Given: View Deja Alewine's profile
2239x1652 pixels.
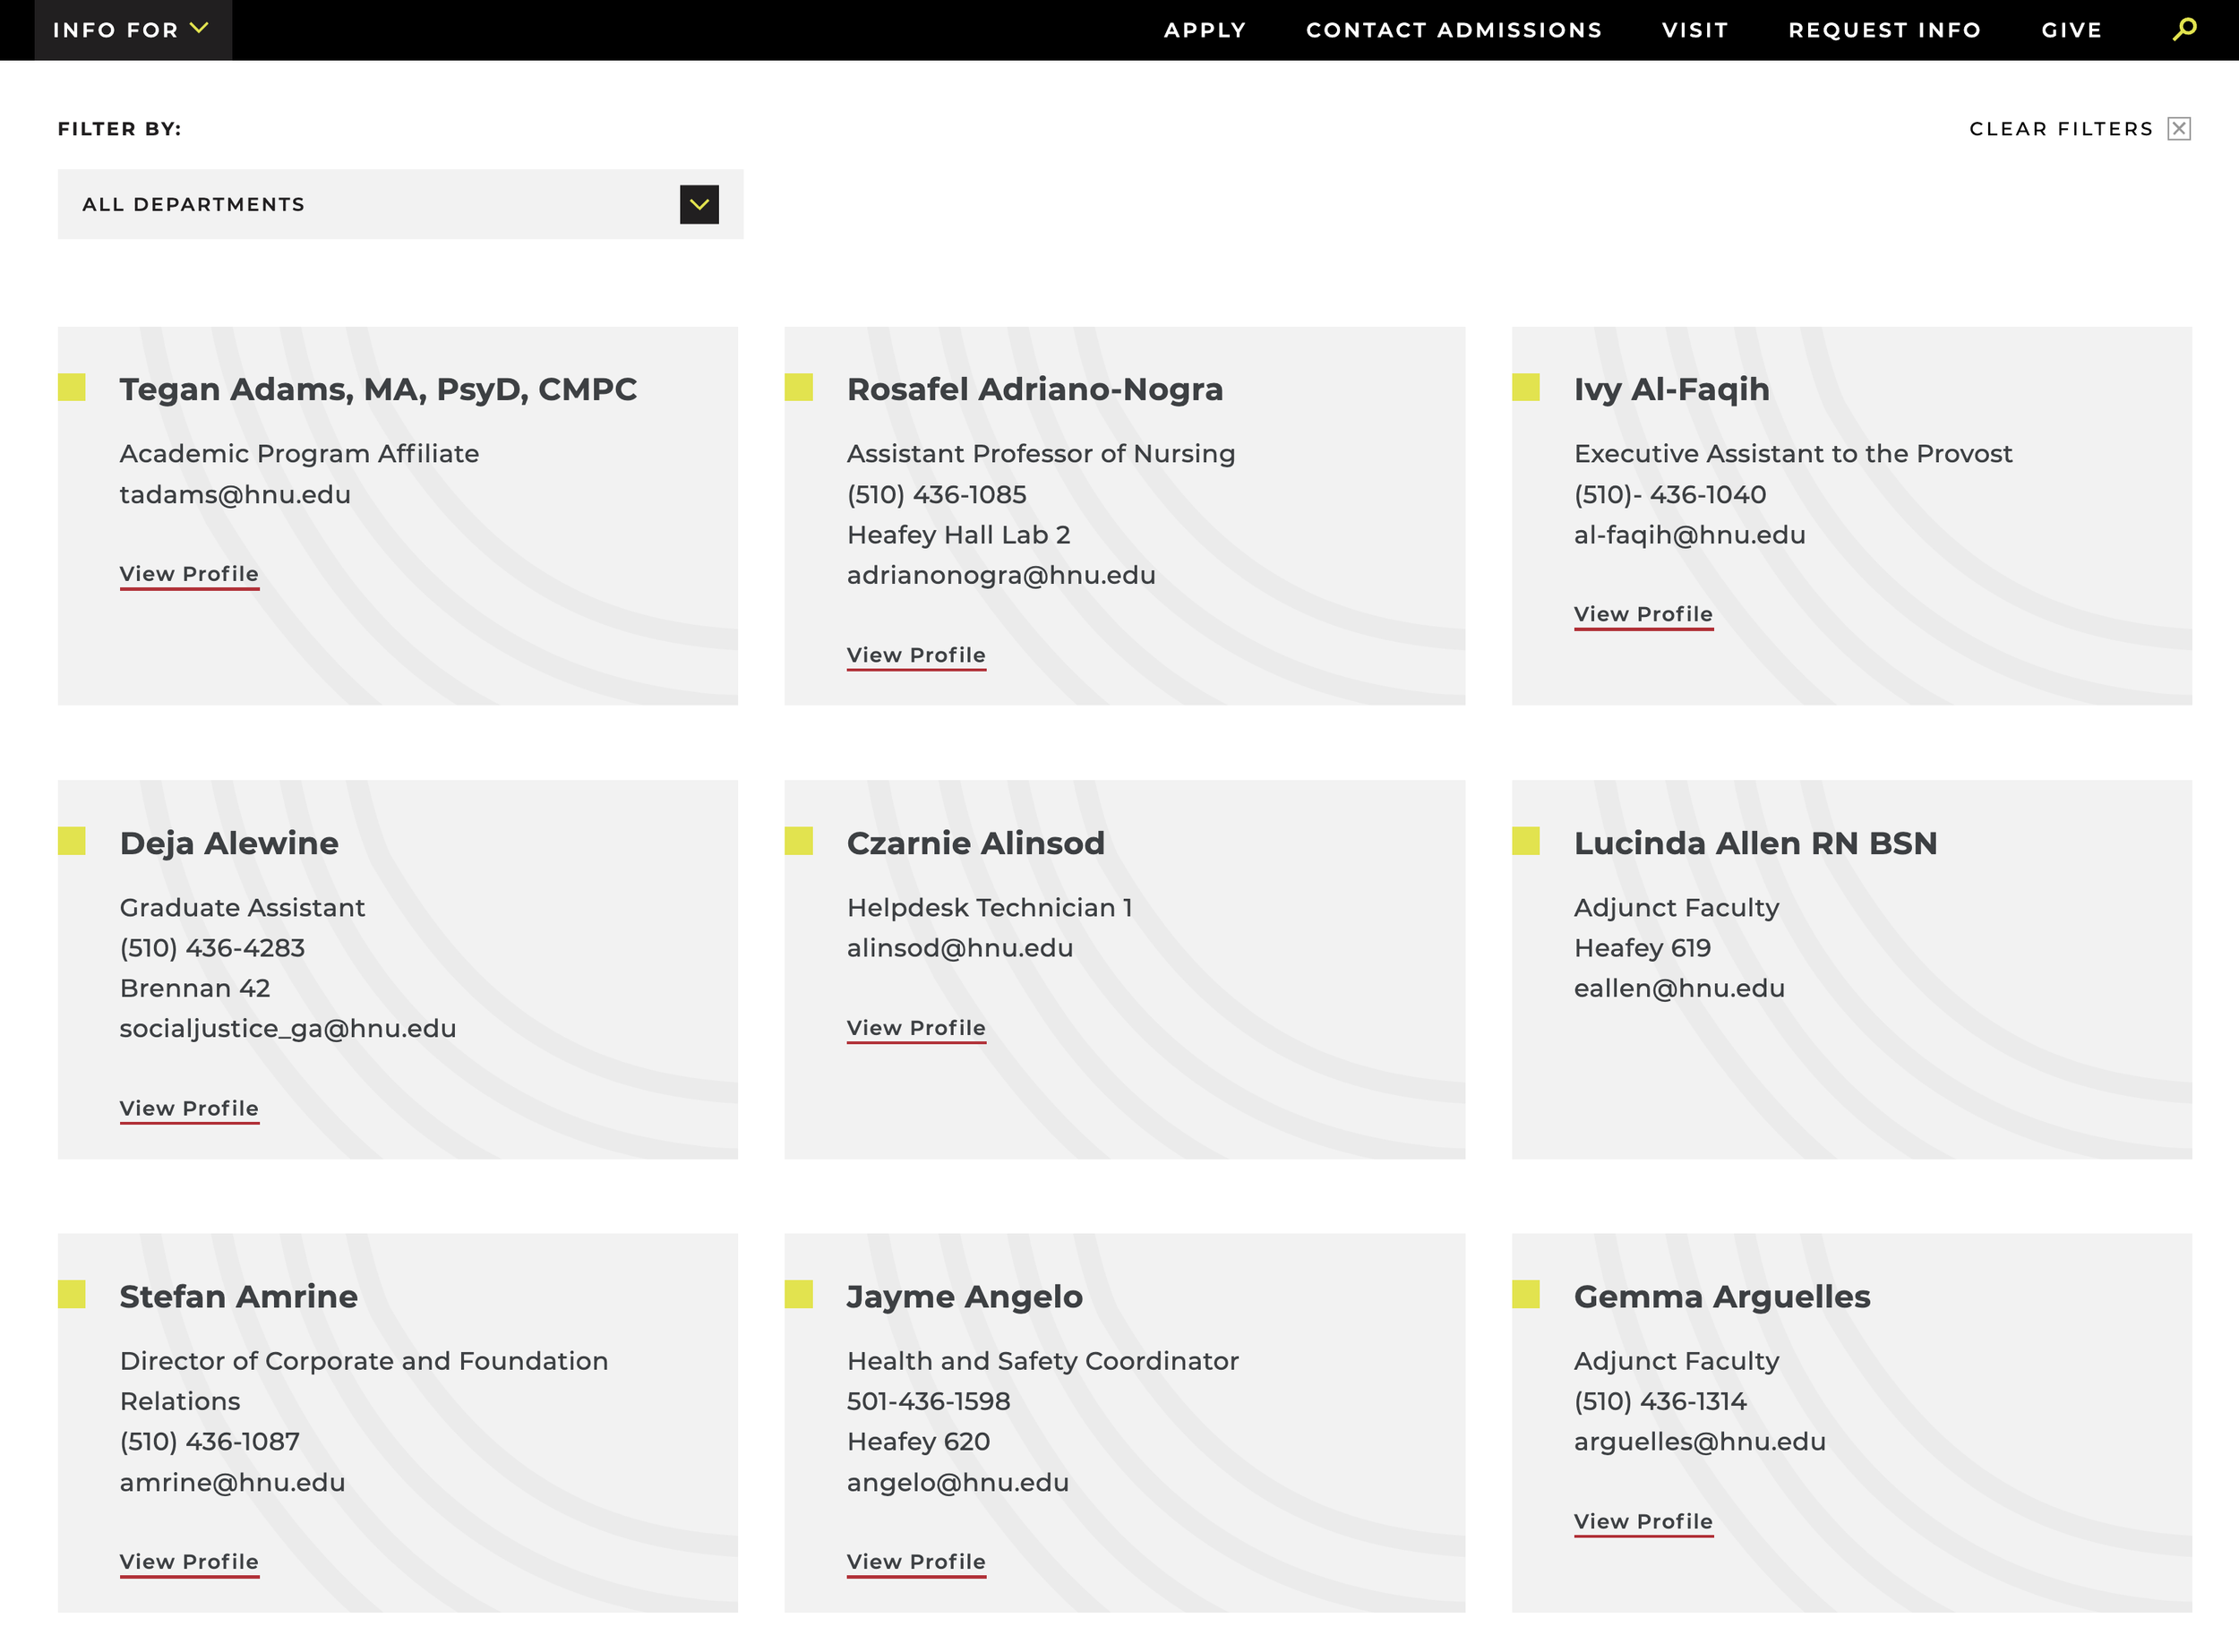Looking at the screenshot, I should coord(189,1108).
